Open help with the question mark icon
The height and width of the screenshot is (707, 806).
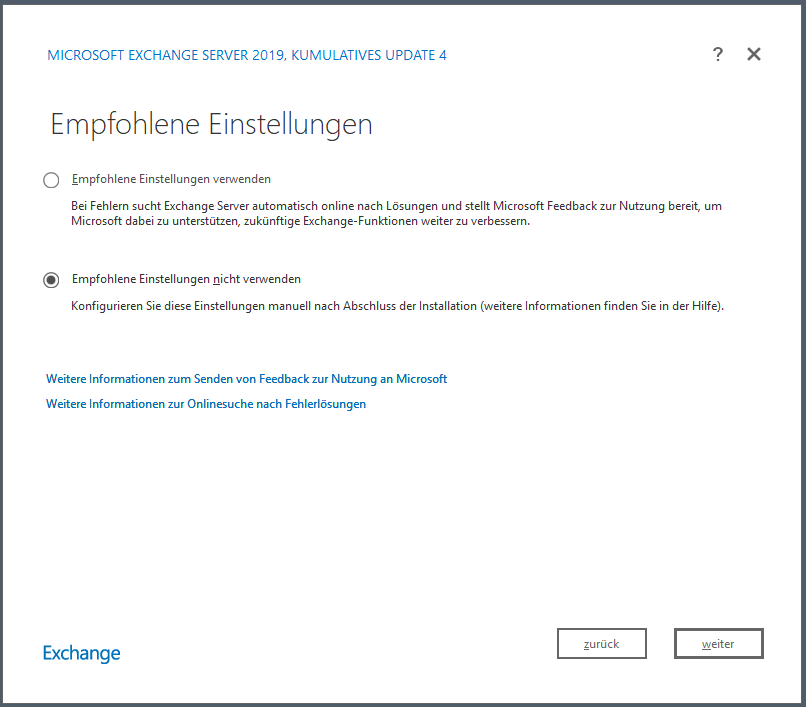pos(718,54)
